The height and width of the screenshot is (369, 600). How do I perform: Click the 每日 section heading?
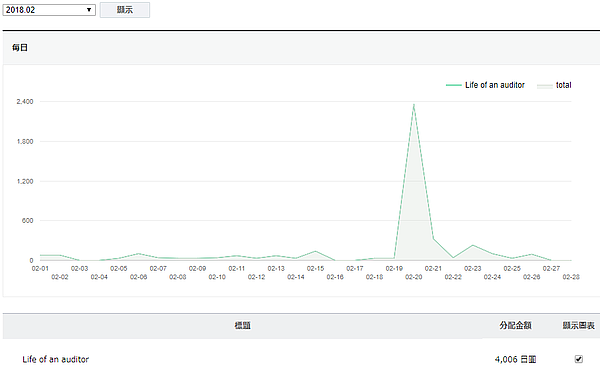(20, 47)
